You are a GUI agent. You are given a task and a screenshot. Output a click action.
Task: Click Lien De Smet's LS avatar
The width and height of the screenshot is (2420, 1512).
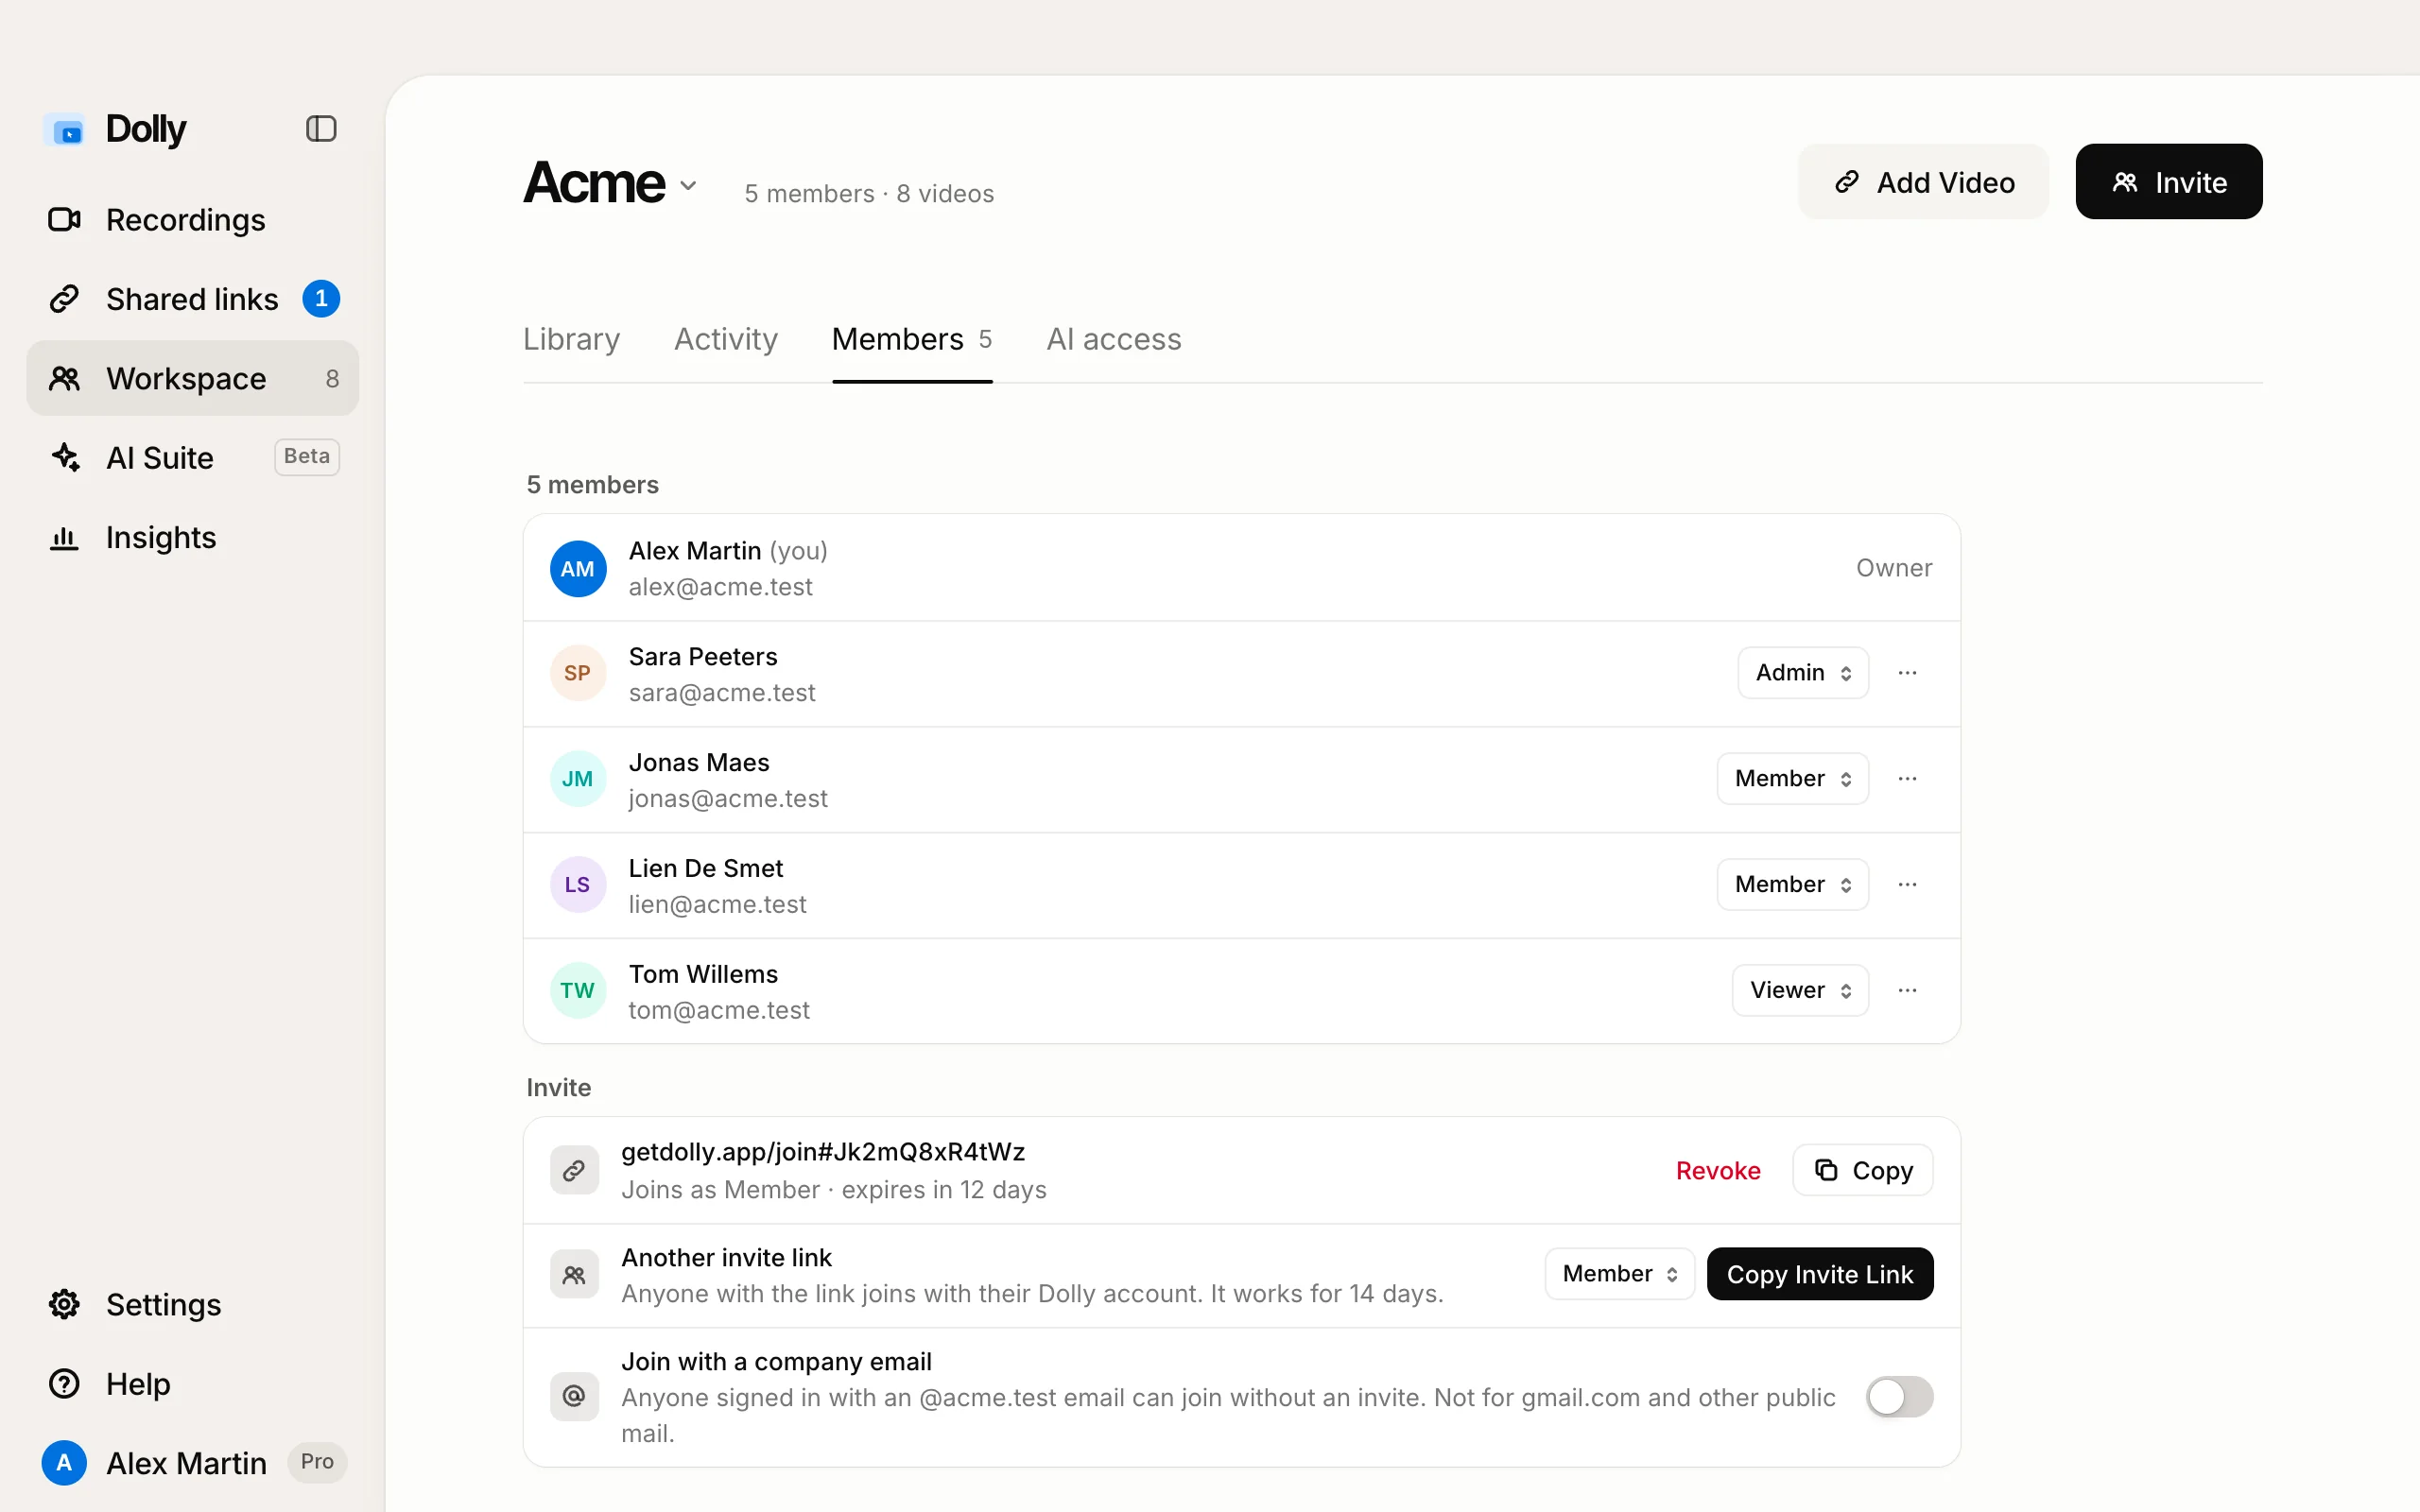click(578, 885)
